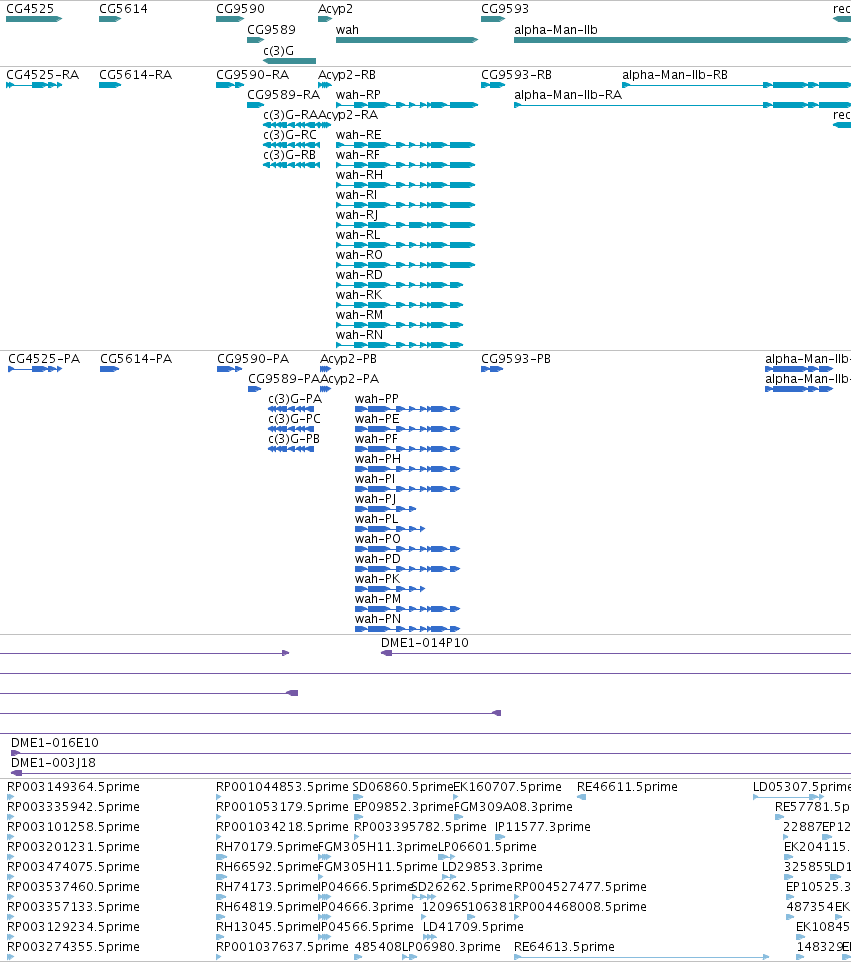Select EST RP001044853.5prime
Image resolution: width=851 pixels, height=962 pixels.
click(282, 787)
